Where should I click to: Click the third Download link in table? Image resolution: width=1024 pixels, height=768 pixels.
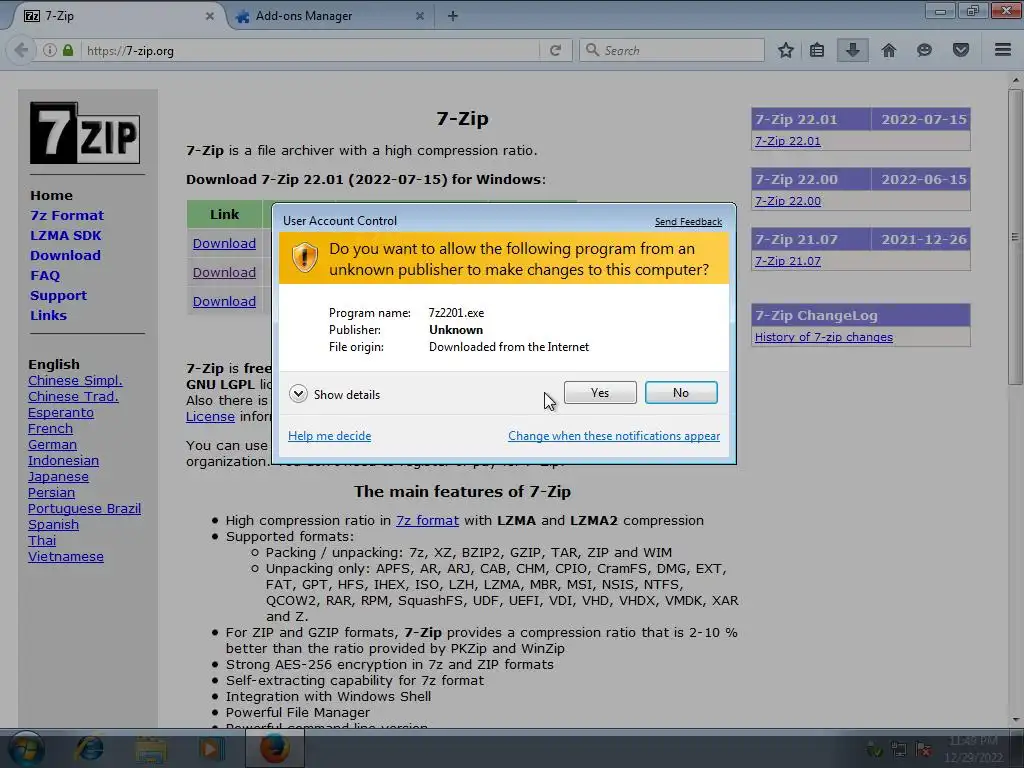pyautogui.click(x=224, y=301)
